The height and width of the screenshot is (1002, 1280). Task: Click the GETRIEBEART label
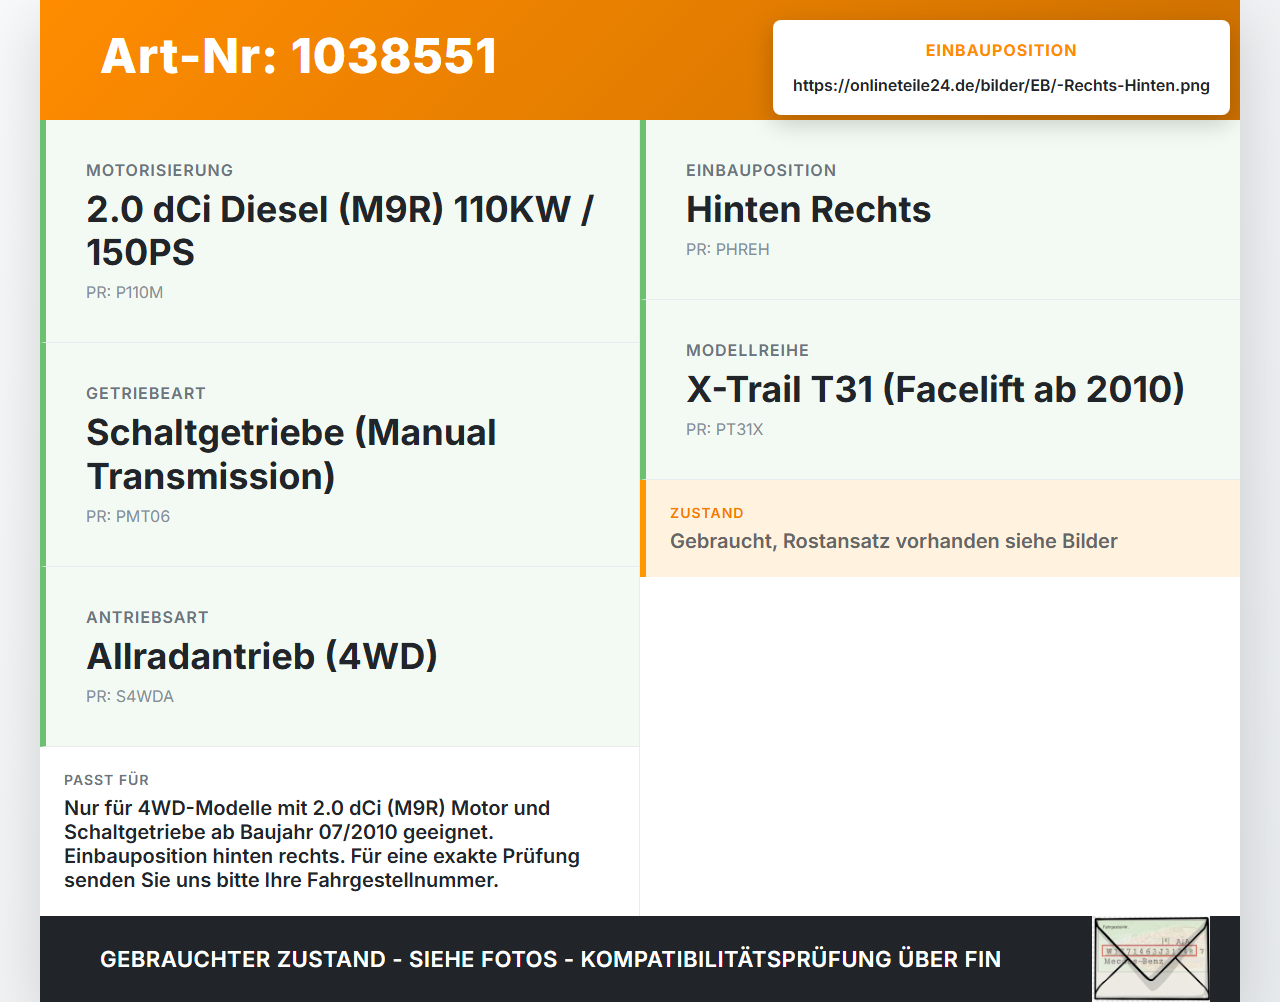pos(146,394)
